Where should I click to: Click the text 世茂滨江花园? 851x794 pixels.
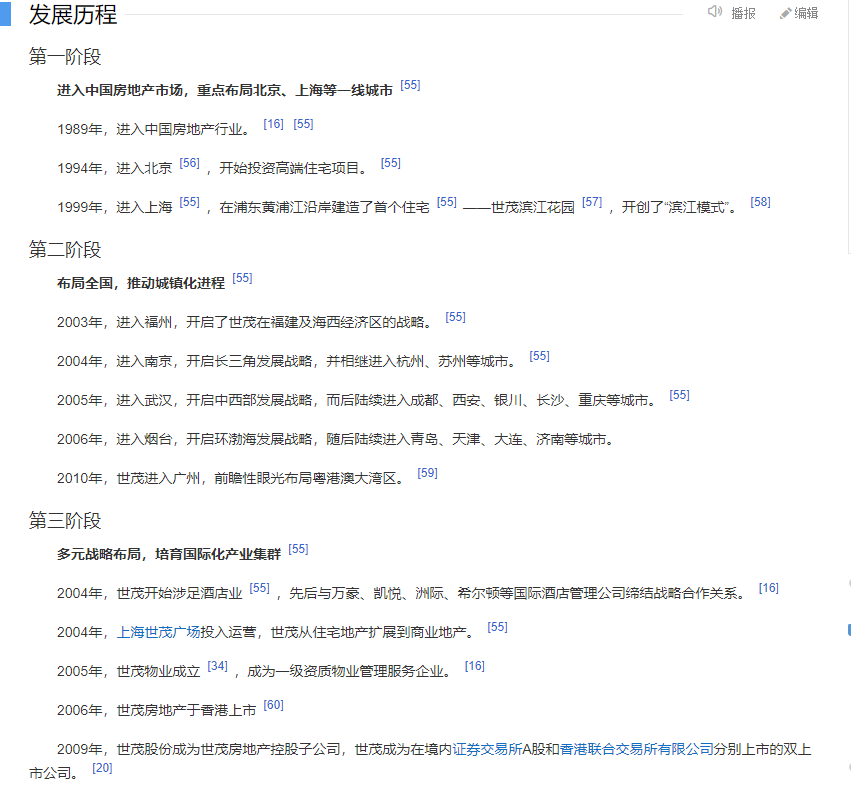coord(533,207)
